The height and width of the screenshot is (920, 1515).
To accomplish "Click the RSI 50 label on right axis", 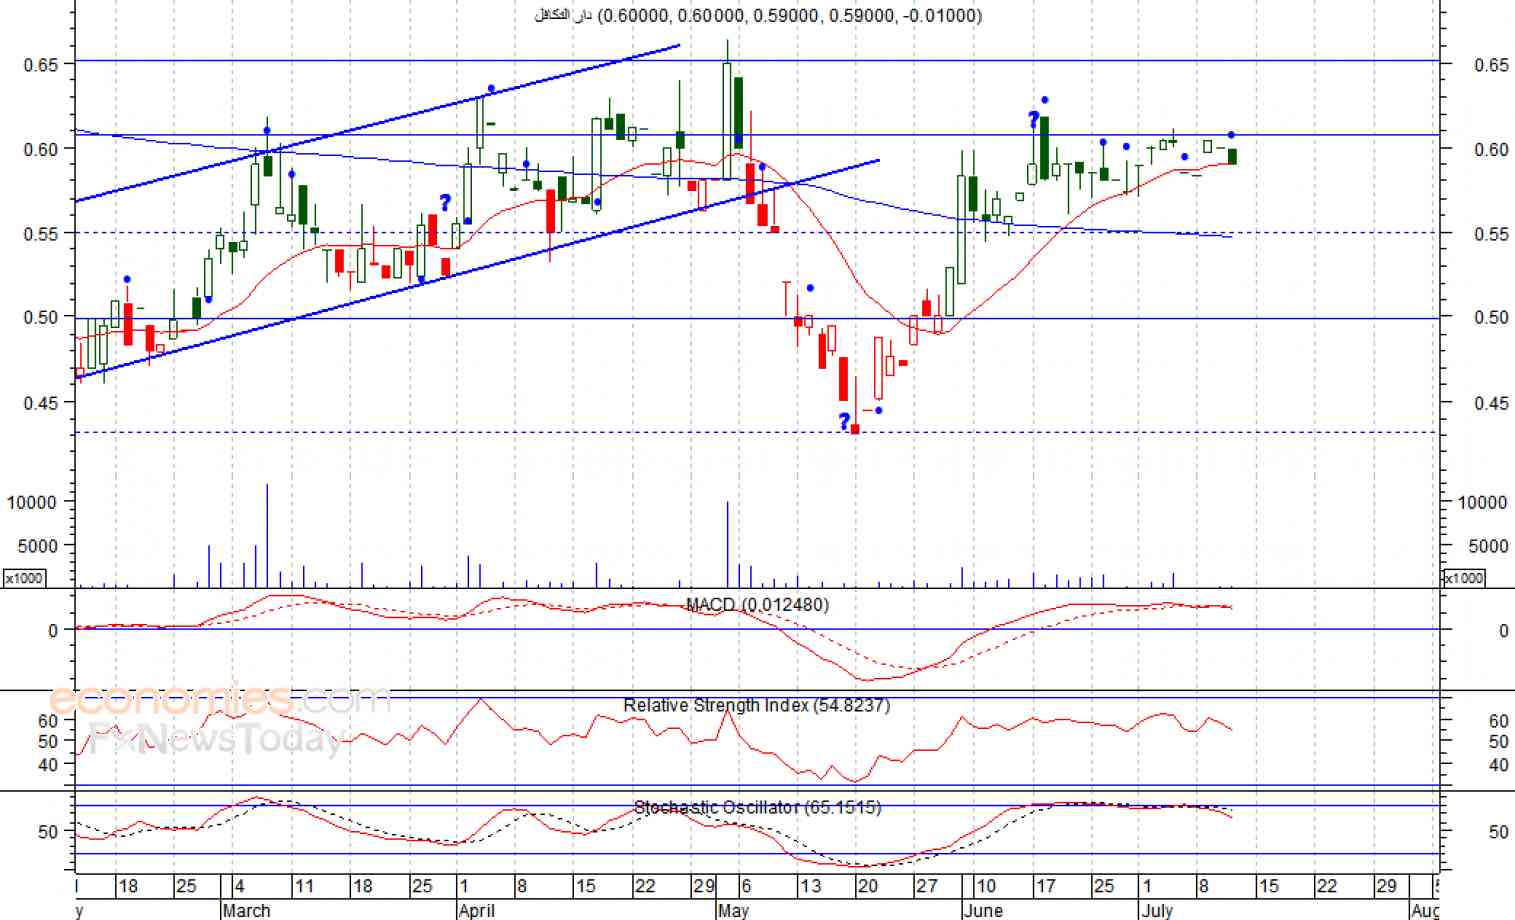I will [1498, 742].
